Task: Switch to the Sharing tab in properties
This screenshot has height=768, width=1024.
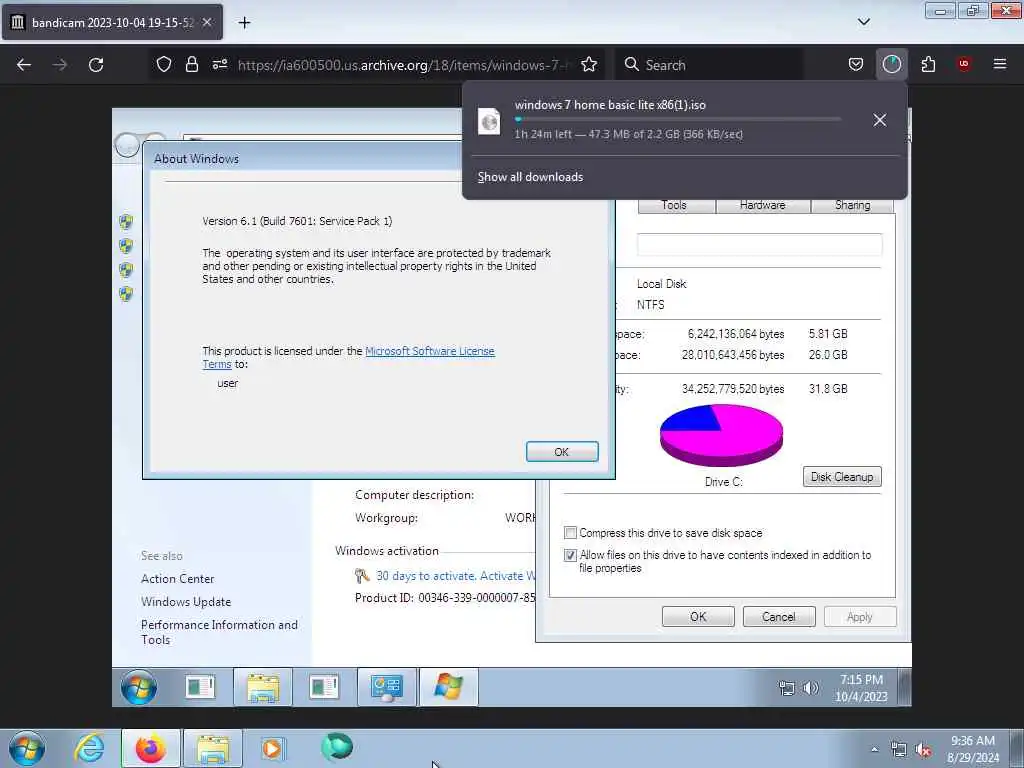Action: click(852, 205)
